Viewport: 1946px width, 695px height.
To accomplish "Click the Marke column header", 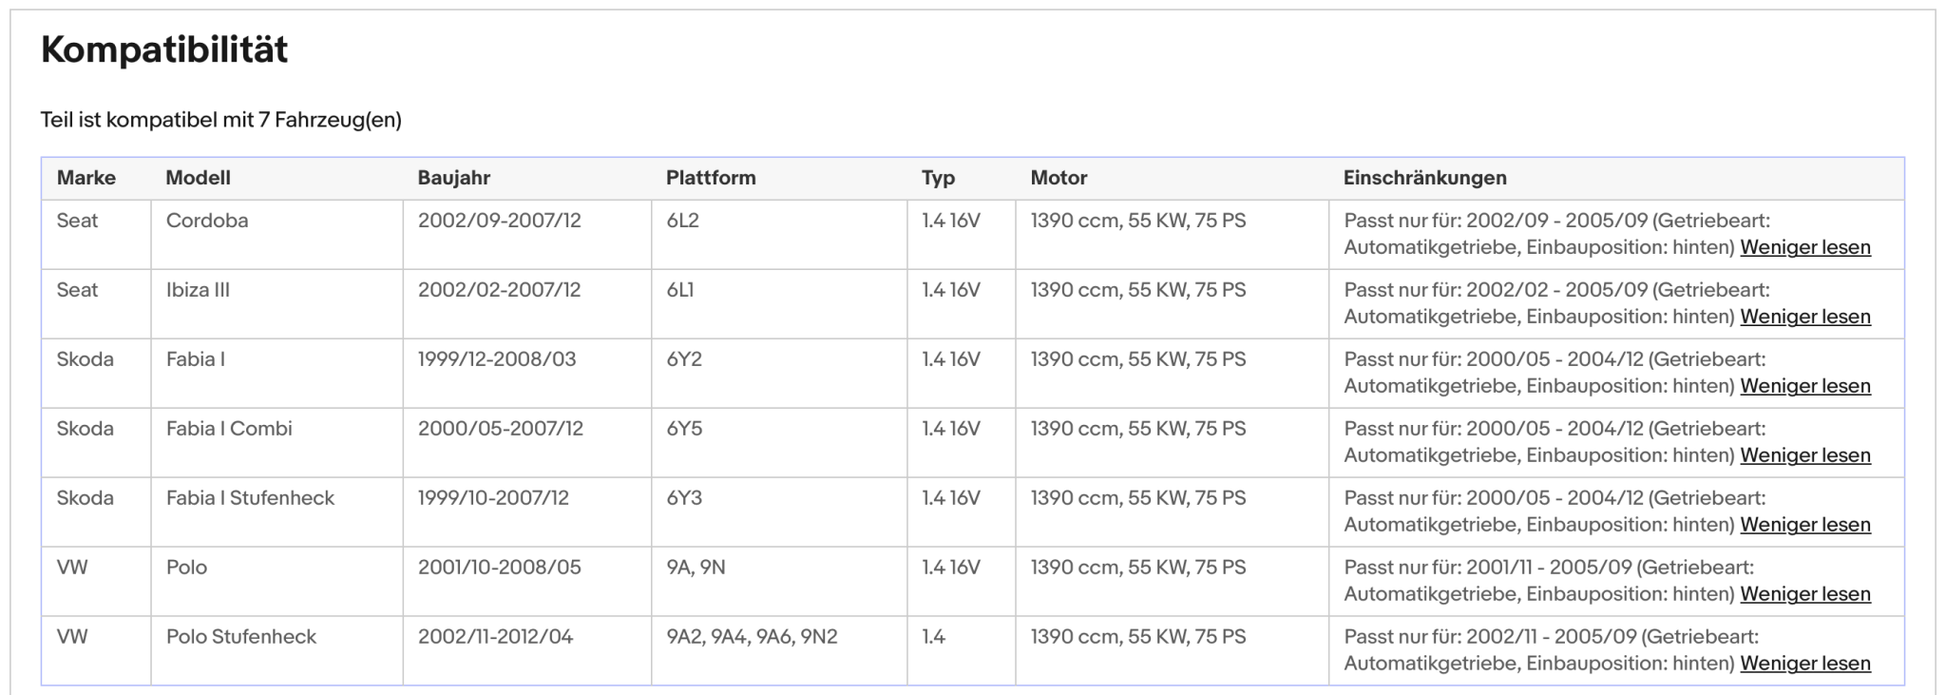I will point(86,178).
